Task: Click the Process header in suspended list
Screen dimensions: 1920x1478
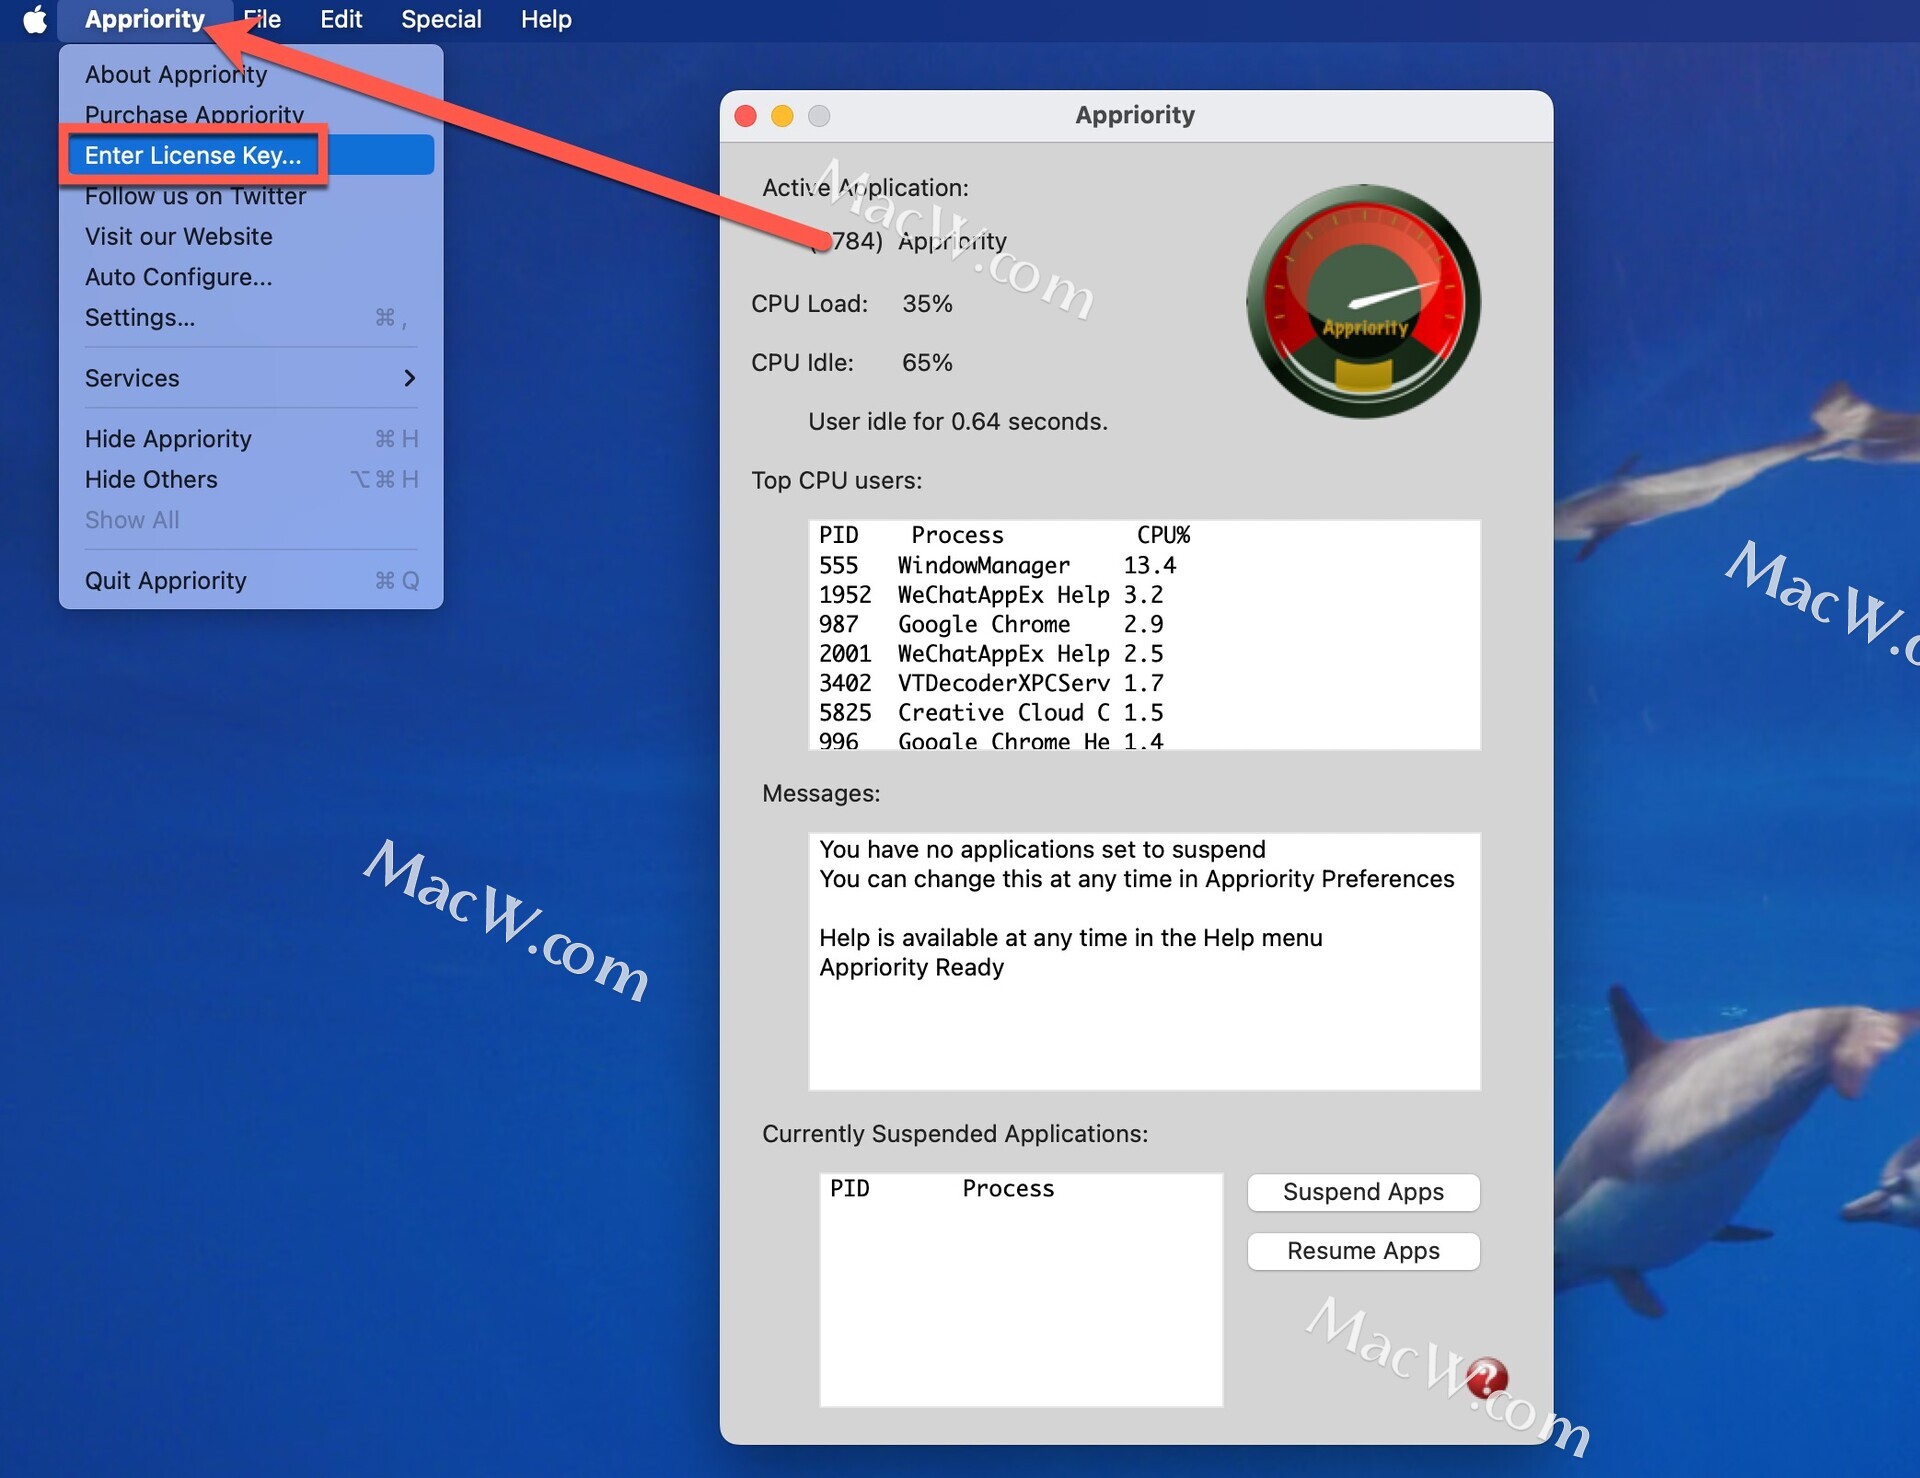Action: (1008, 1188)
